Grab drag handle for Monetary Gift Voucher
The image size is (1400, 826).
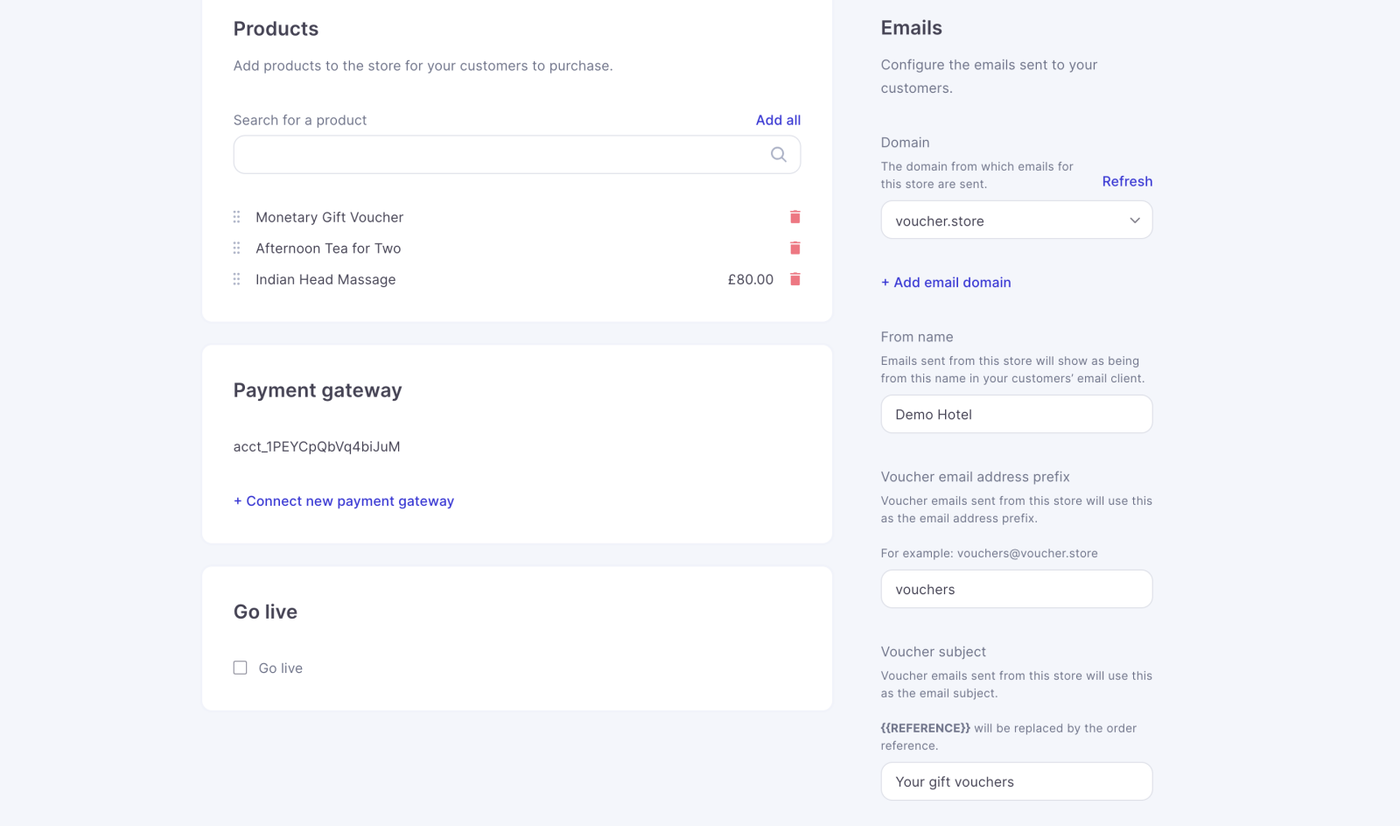(237, 217)
